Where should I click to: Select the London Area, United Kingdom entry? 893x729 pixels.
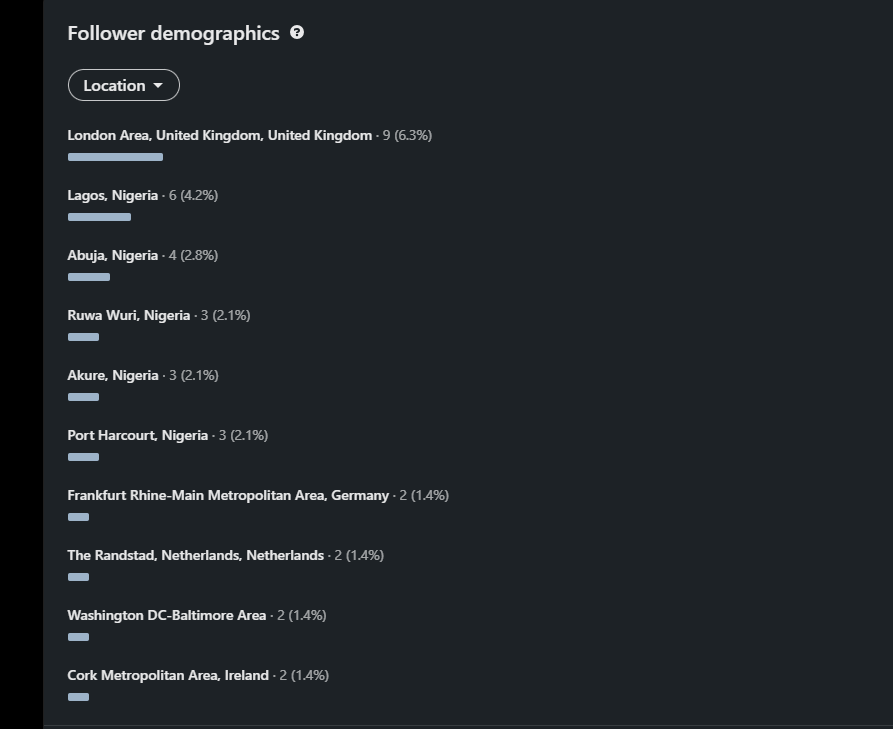219,135
